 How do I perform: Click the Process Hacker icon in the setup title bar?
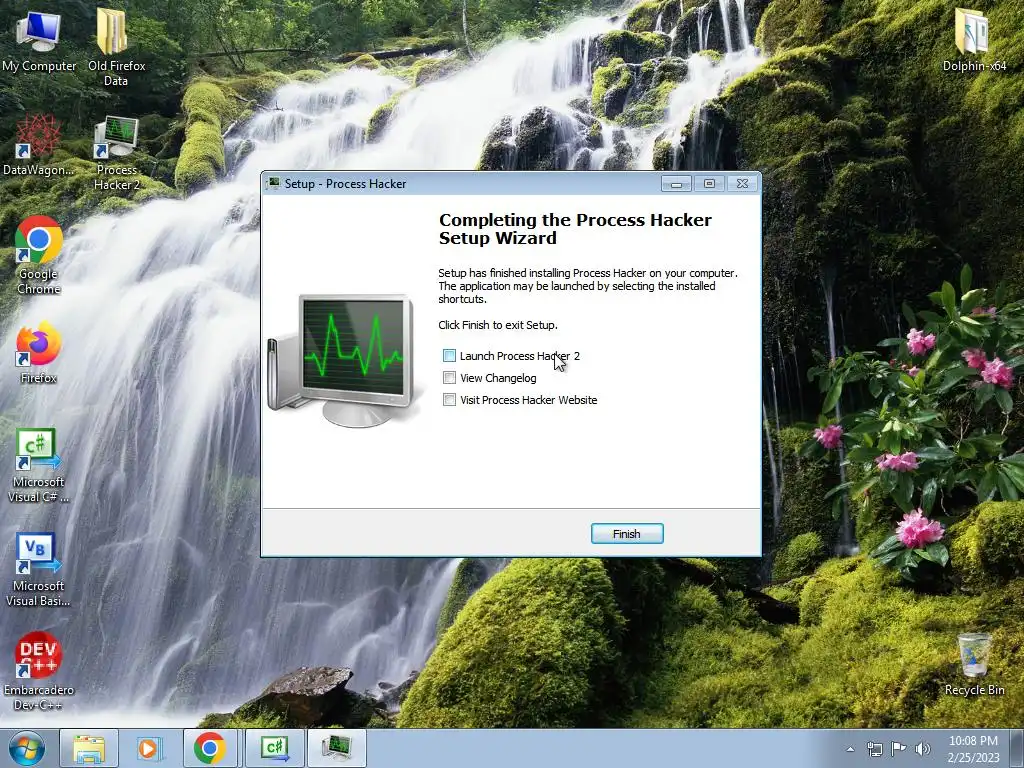[x=274, y=184]
